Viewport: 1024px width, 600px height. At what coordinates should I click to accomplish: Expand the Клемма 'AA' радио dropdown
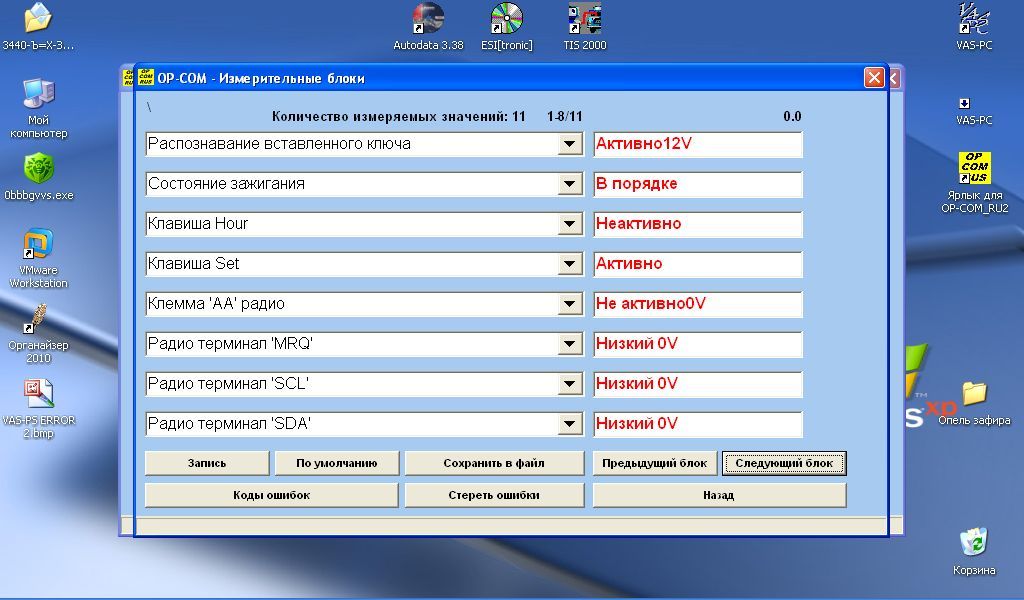click(569, 304)
